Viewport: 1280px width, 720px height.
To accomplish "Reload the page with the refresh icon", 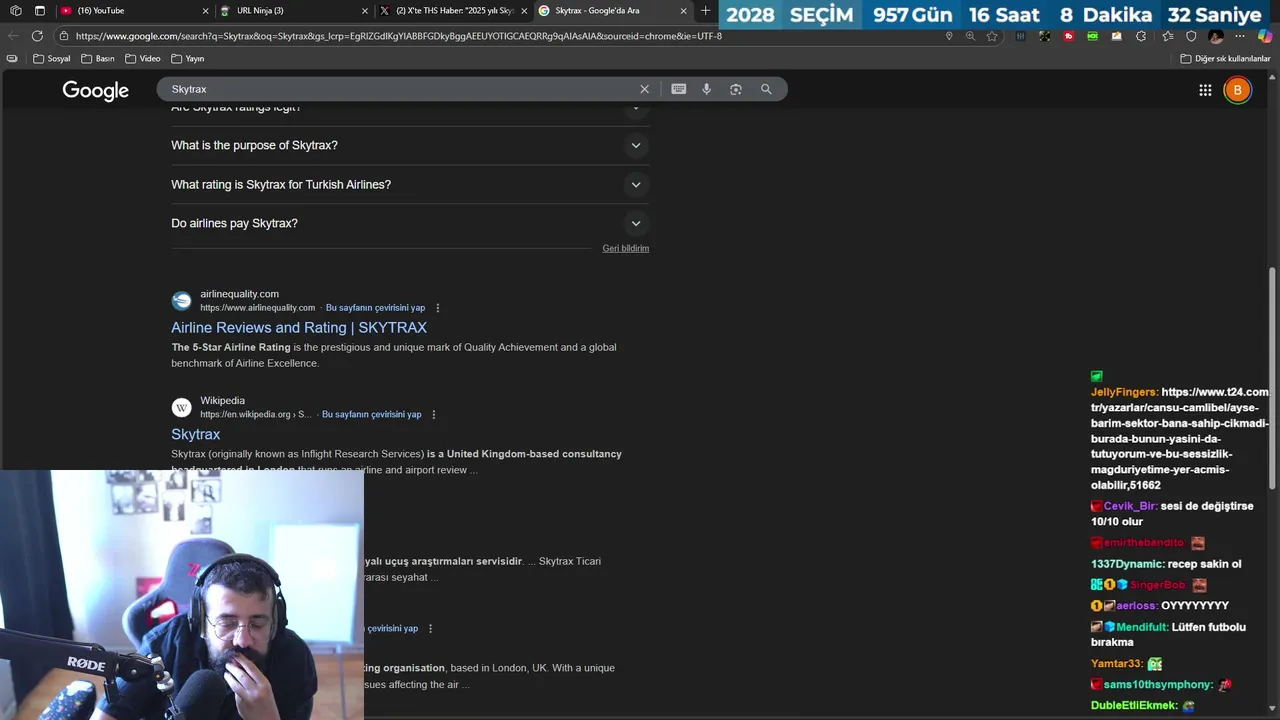I will [x=37, y=36].
